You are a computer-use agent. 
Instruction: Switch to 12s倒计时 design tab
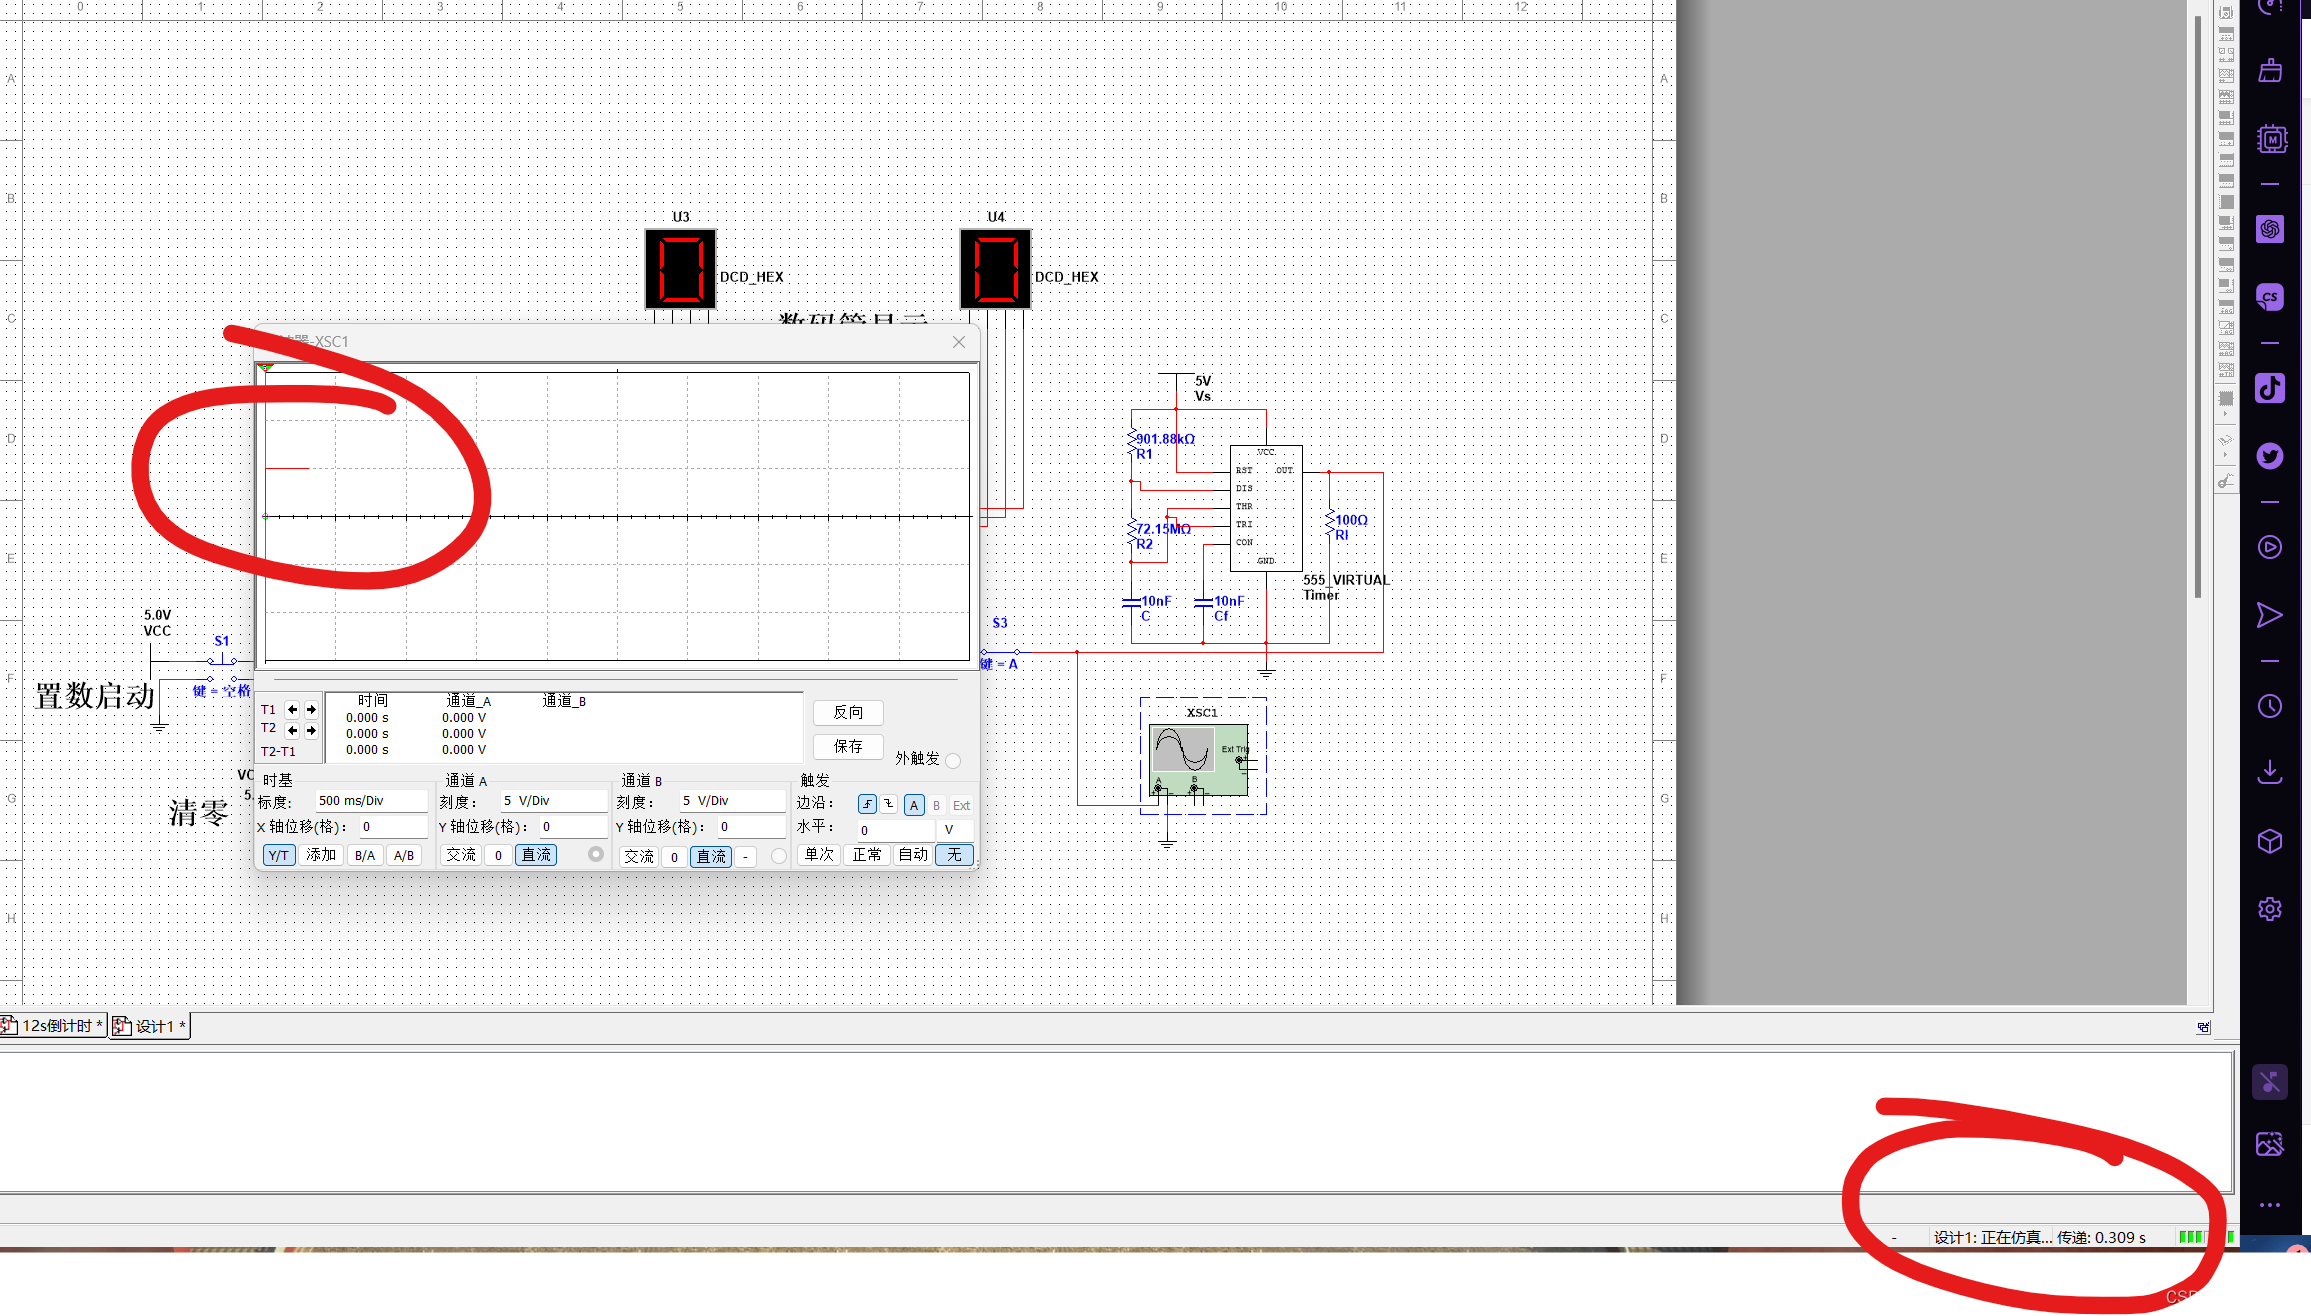(x=54, y=1026)
